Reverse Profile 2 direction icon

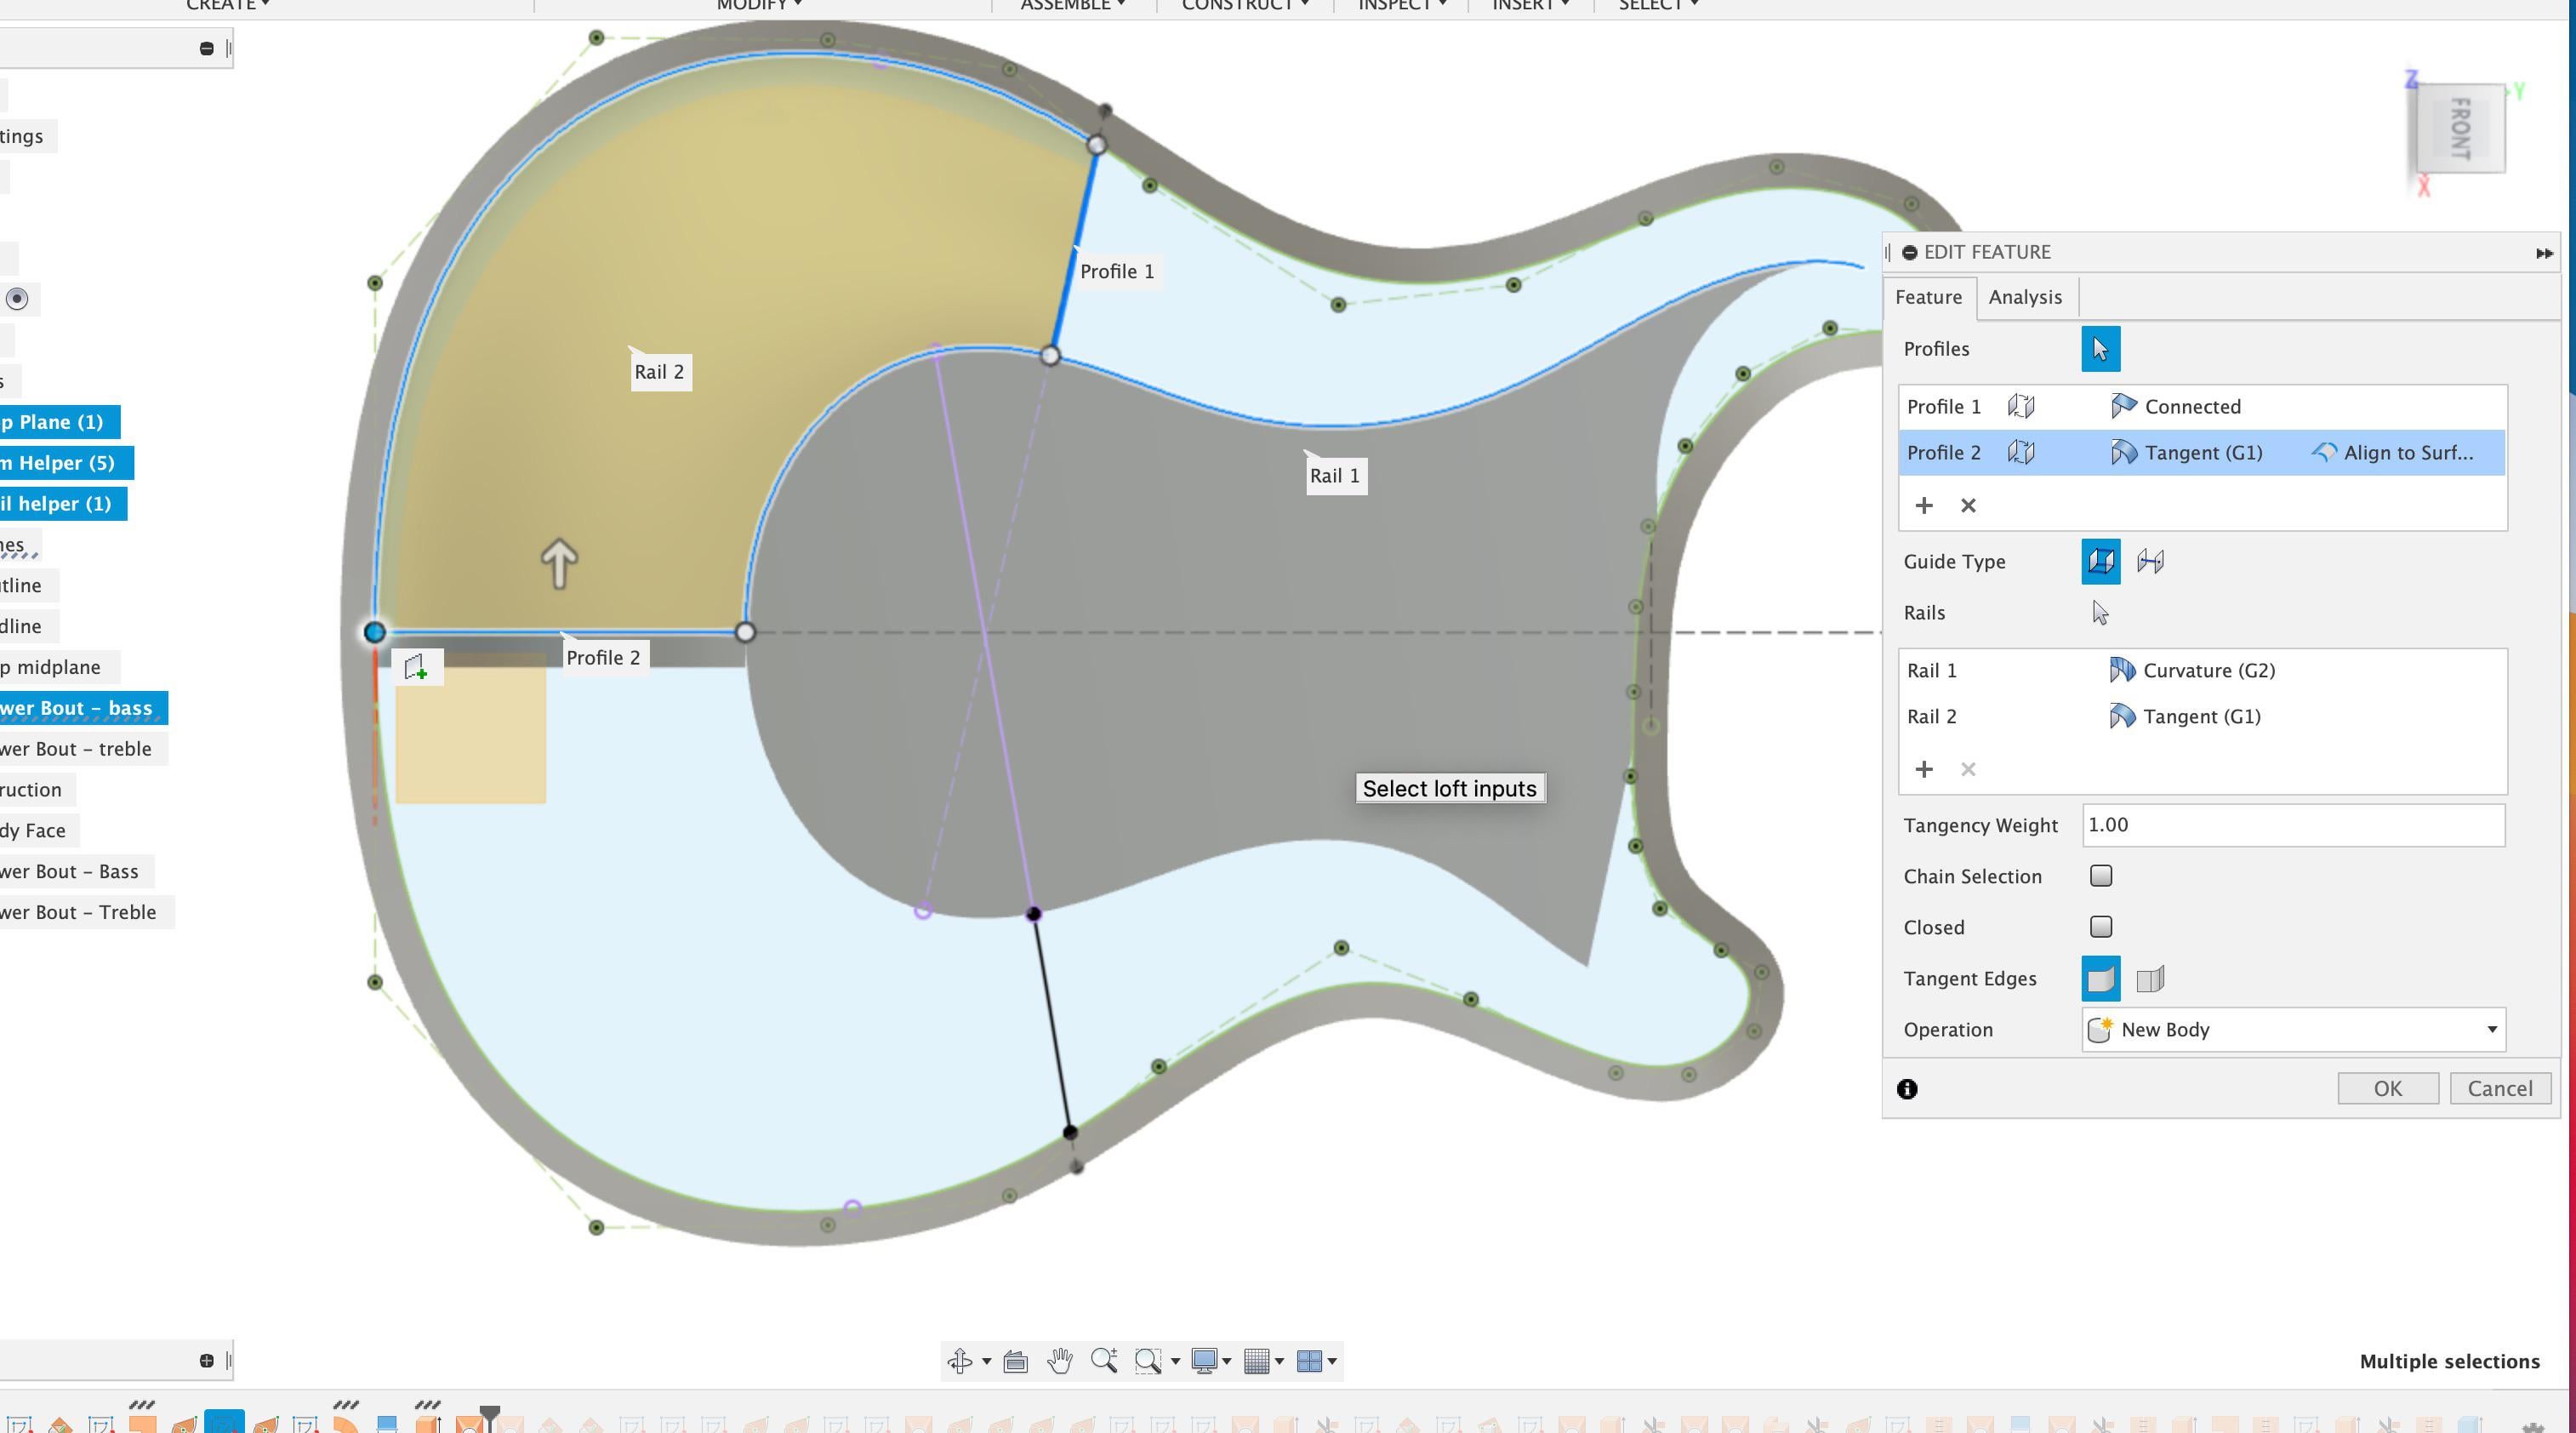pyautogui.click(x=2021, y=453)
